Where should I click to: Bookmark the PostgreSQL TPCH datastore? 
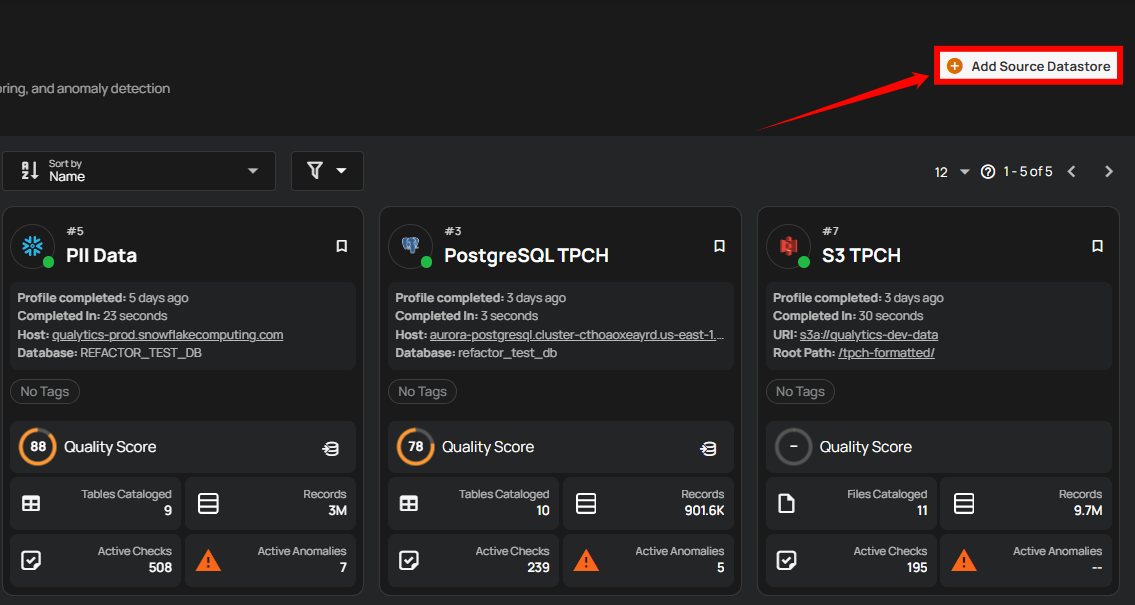coord(719,246)
